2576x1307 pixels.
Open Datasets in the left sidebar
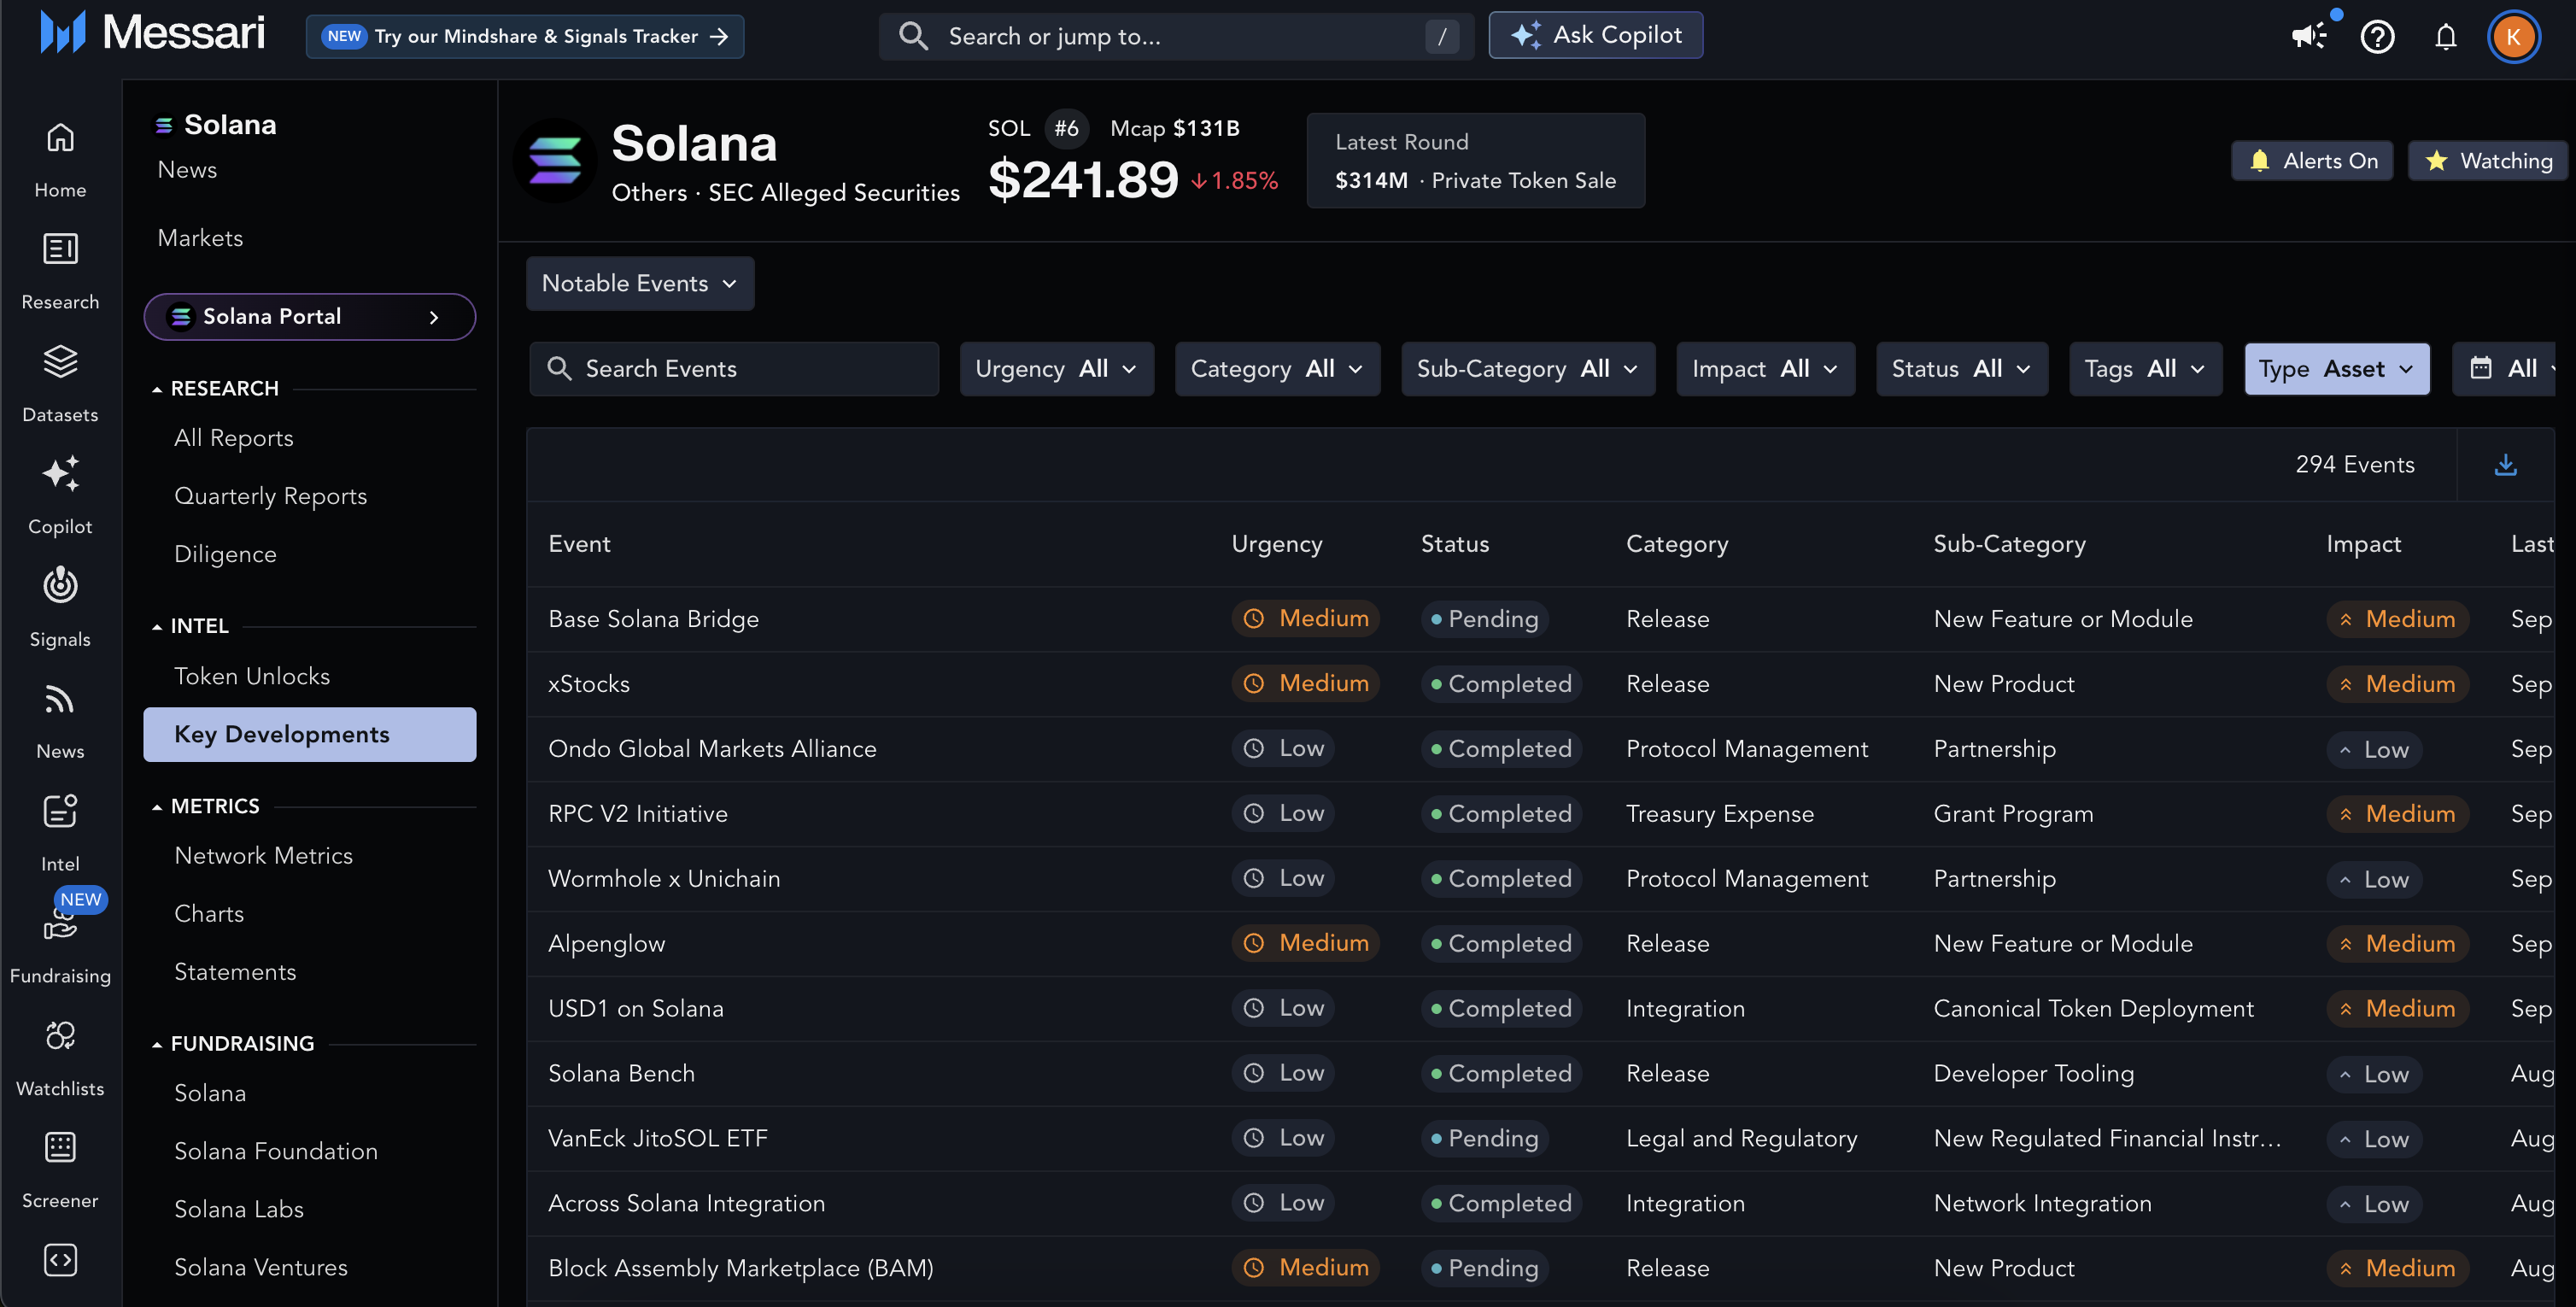[x=60, y=383]
